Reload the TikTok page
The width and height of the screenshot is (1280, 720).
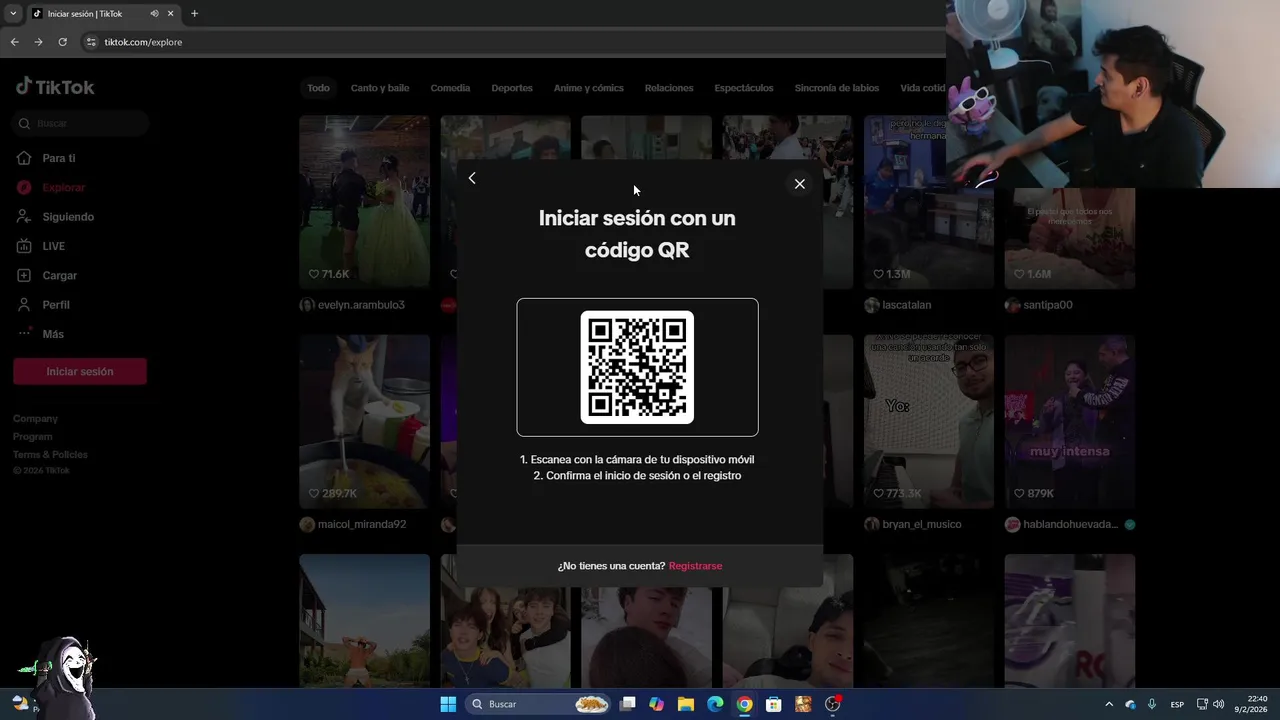(62, 42)
